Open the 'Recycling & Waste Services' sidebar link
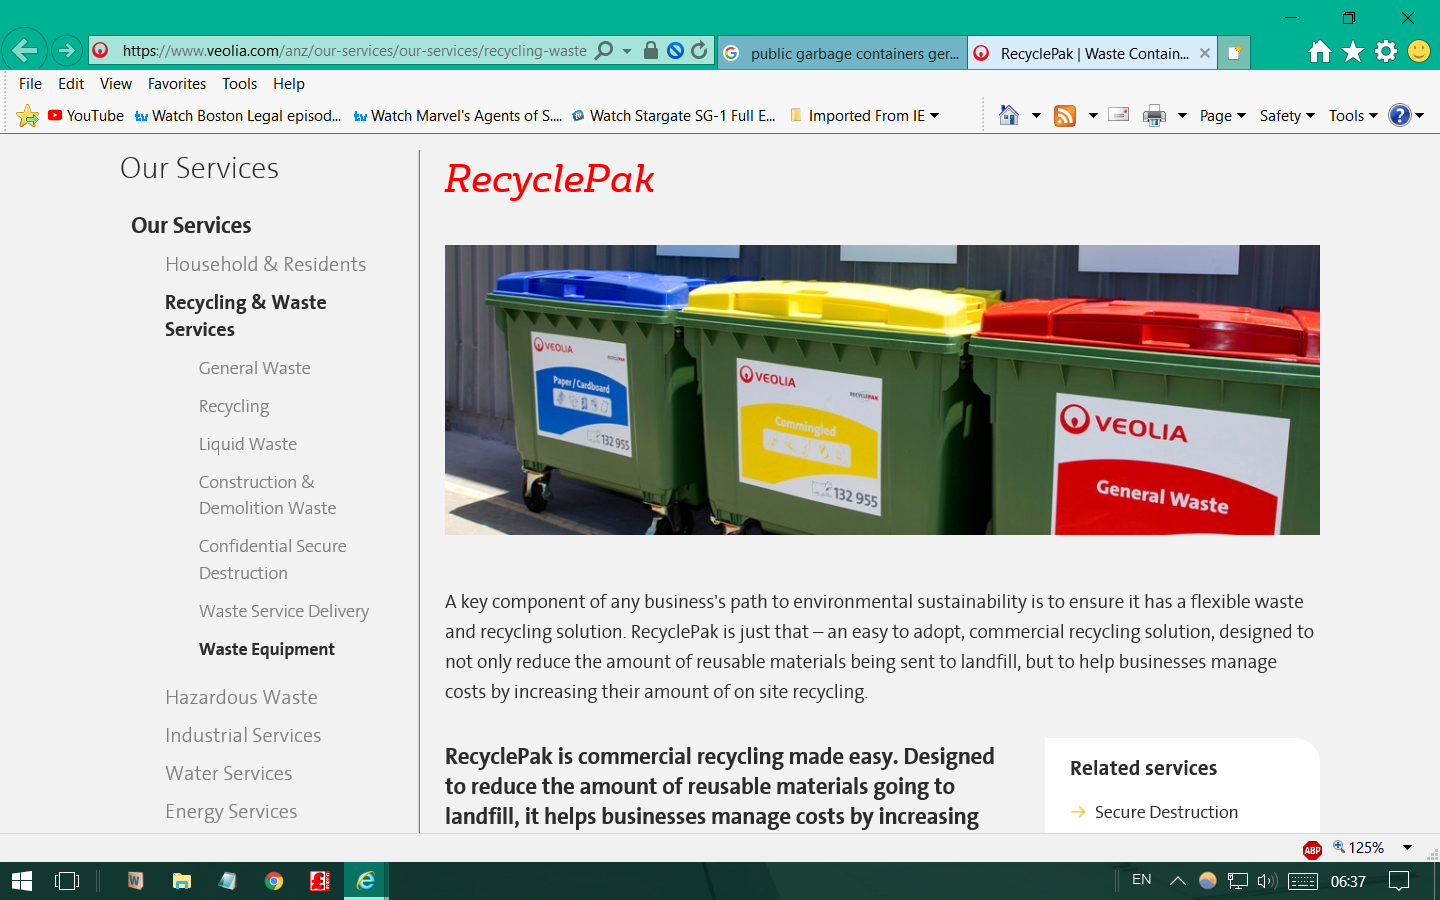 click(x=246, y=316)
